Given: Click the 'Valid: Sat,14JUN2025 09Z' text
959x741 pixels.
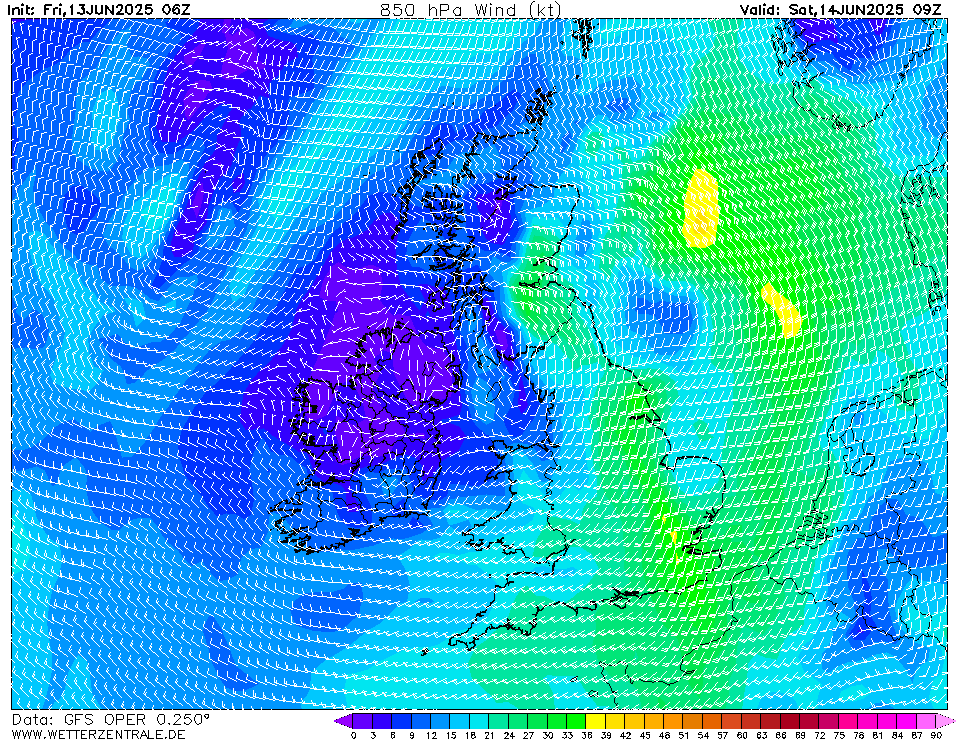Looking at the screenshot, I should pyautogui.click(x=840, y=9).
